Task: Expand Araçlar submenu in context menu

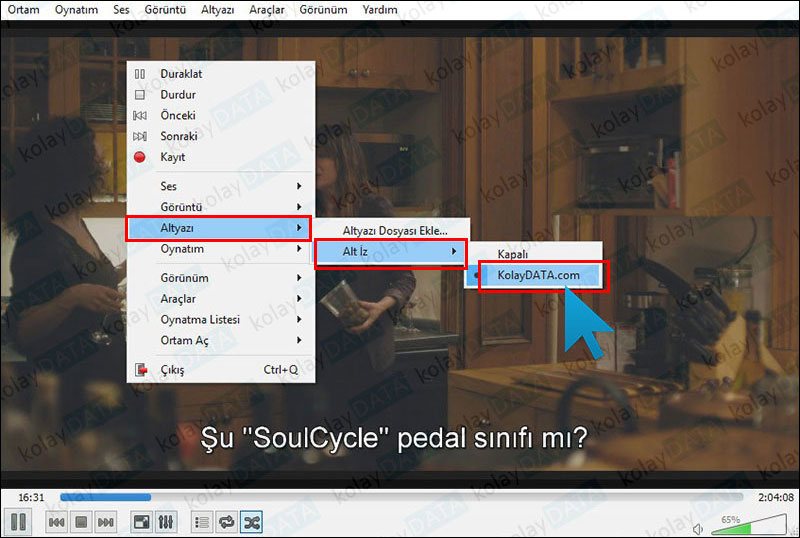Action: click(220, 299)
